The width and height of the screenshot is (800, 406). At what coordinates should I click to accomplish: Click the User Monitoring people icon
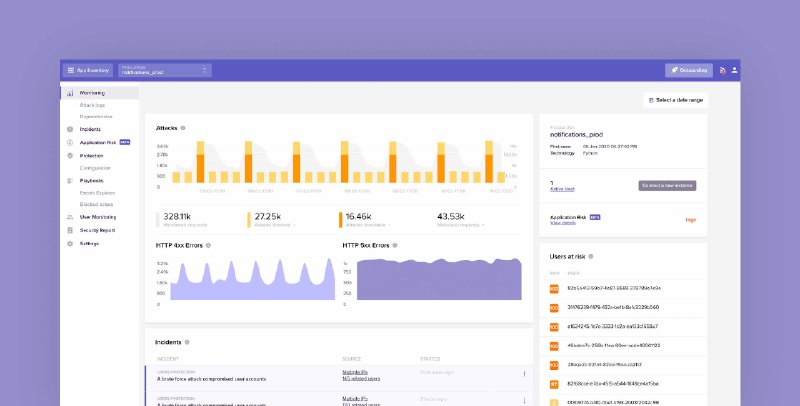[x=70, y=217]
